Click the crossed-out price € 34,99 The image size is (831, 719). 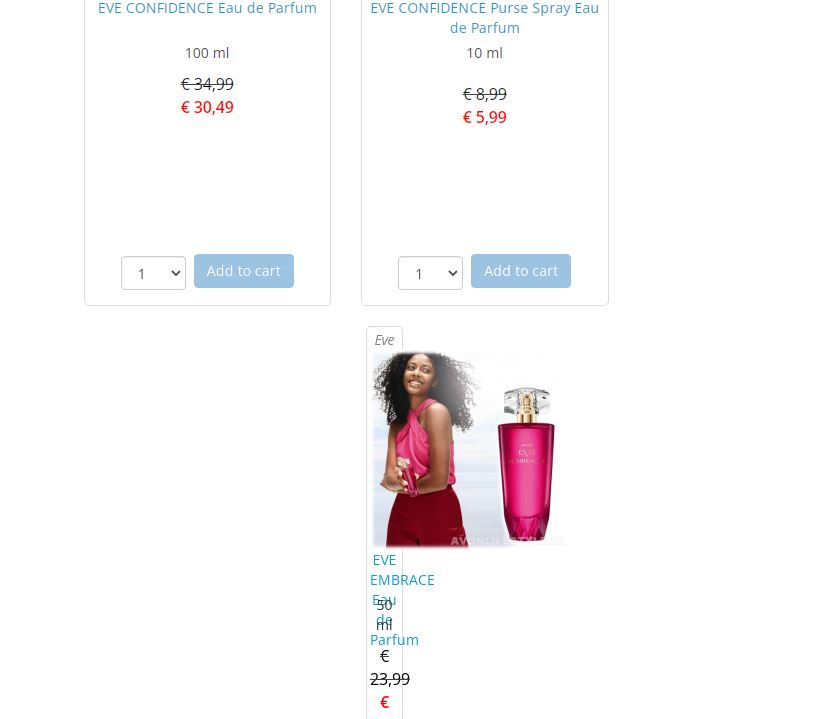[x=207, y=84]
